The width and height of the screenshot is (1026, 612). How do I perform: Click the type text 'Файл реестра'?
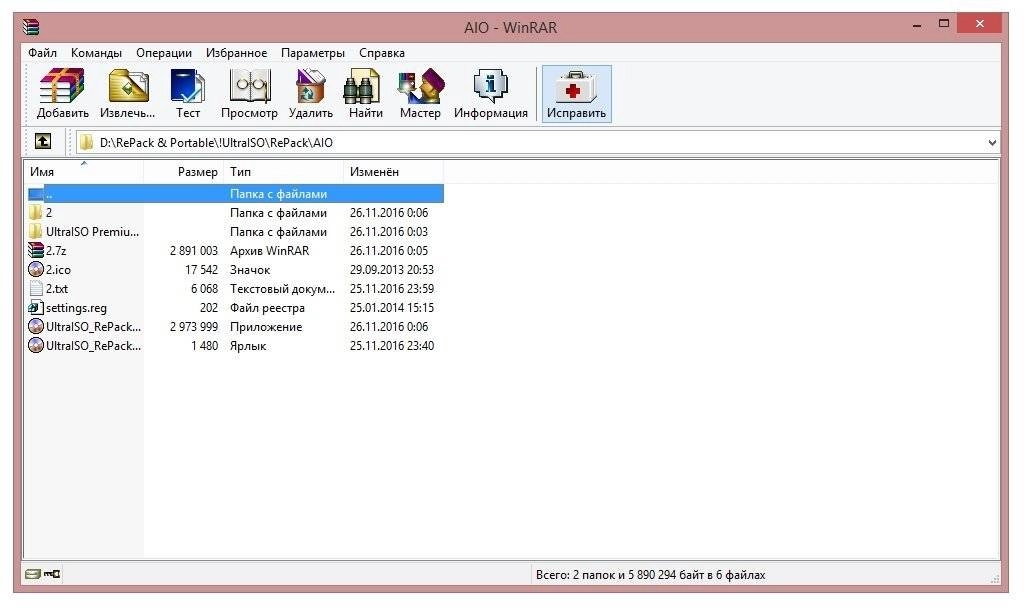(x=267, y=308)
